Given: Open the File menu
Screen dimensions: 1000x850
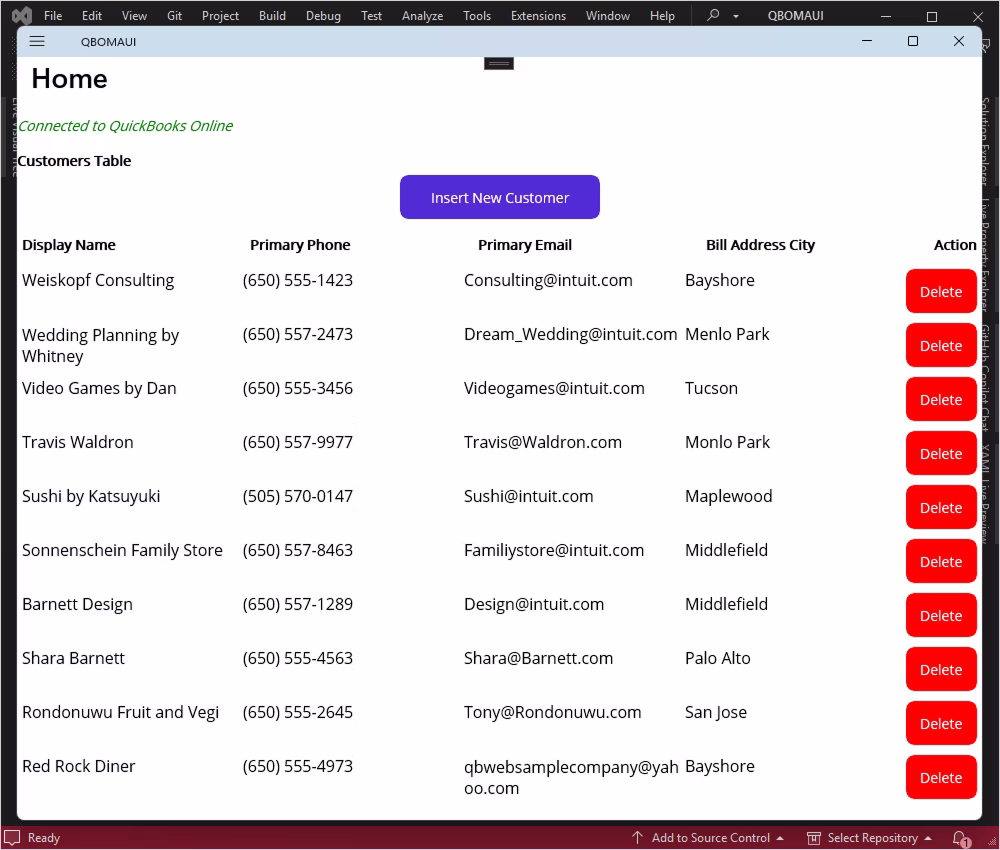Looking at the screenshot, I should click(x=53, y=15).
